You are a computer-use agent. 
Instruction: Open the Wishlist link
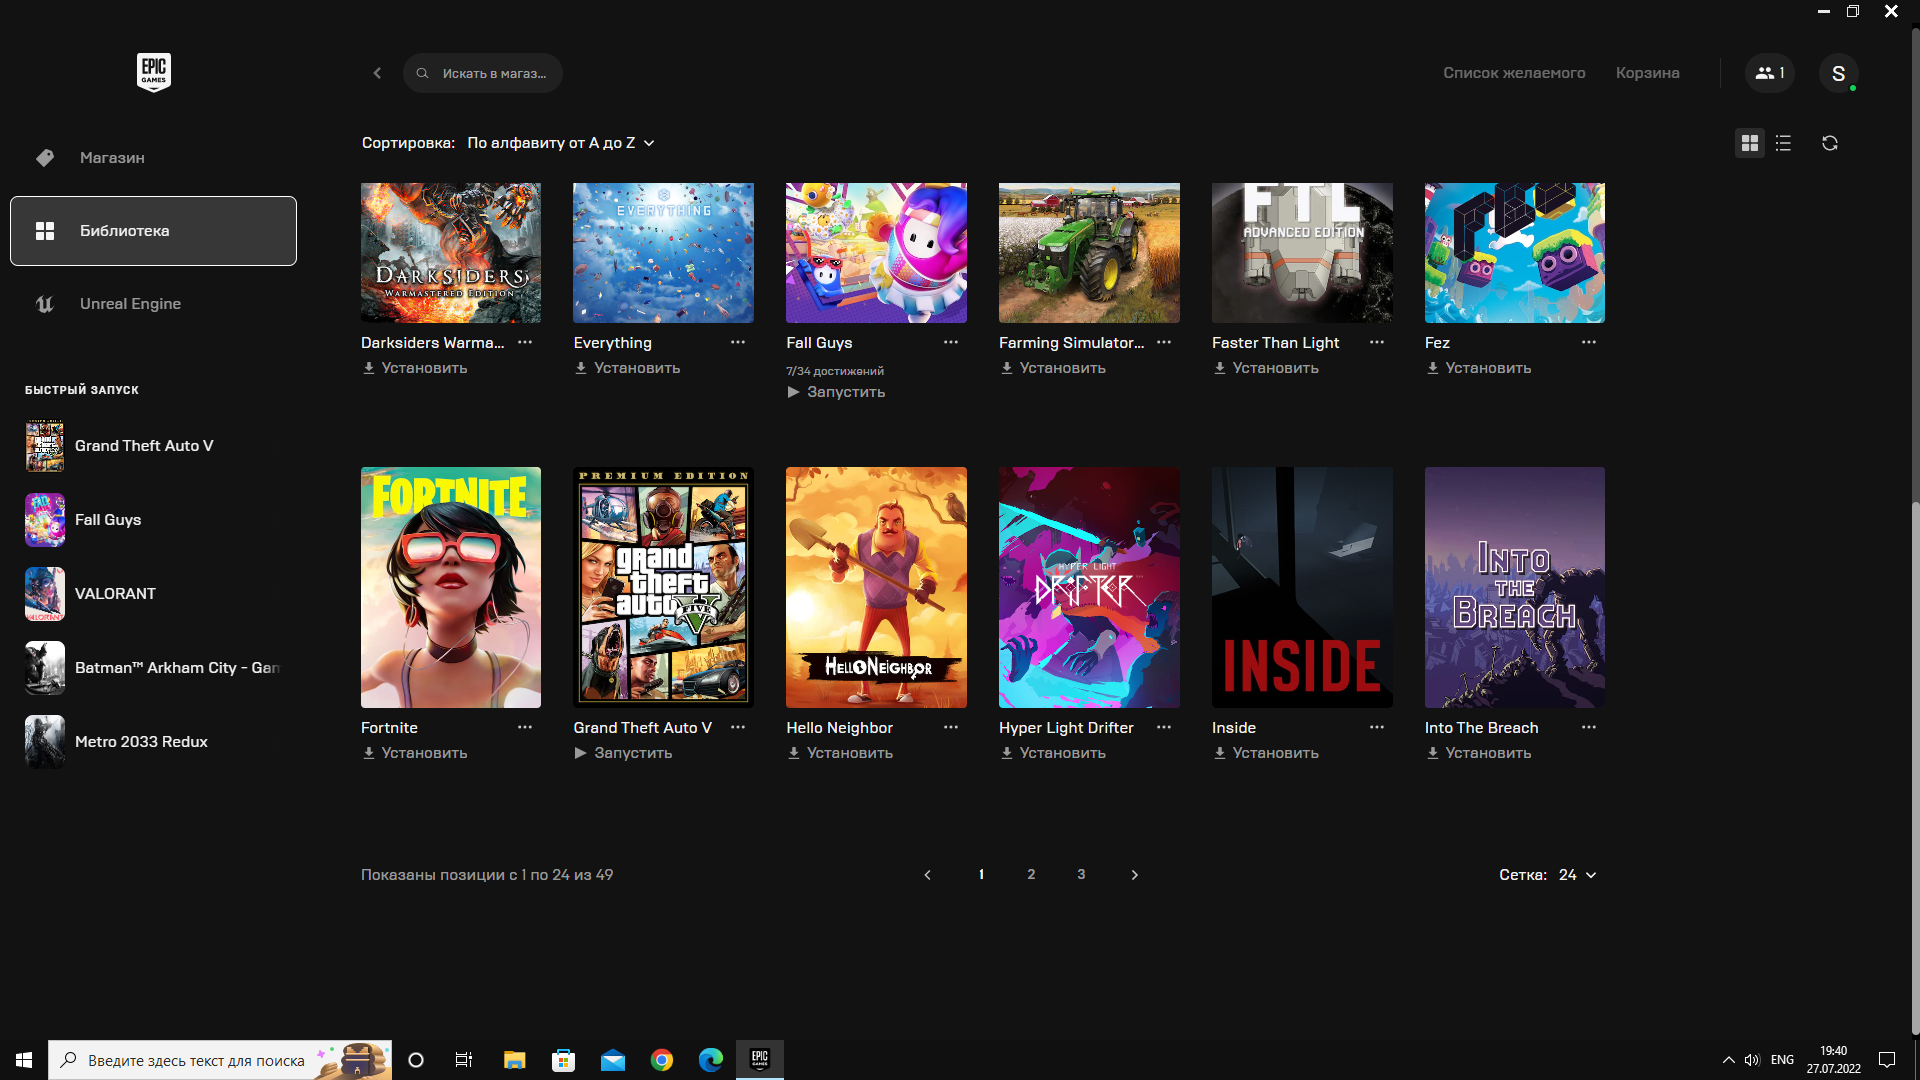pos(1514,73)
